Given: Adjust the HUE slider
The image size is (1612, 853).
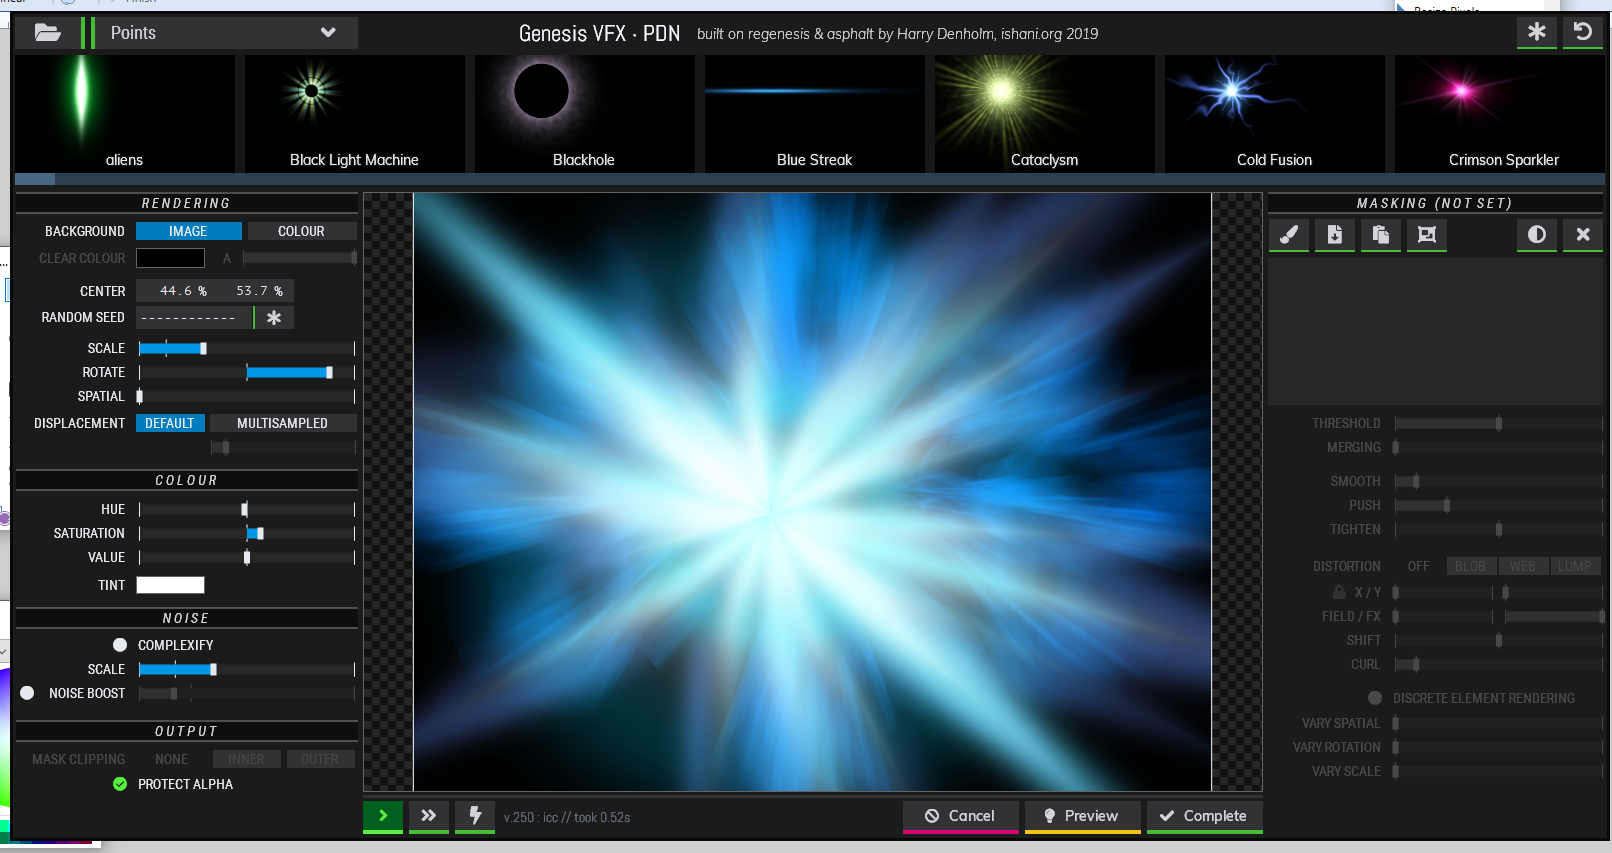Looking at the screenshot, I should (x=246, y=509).
